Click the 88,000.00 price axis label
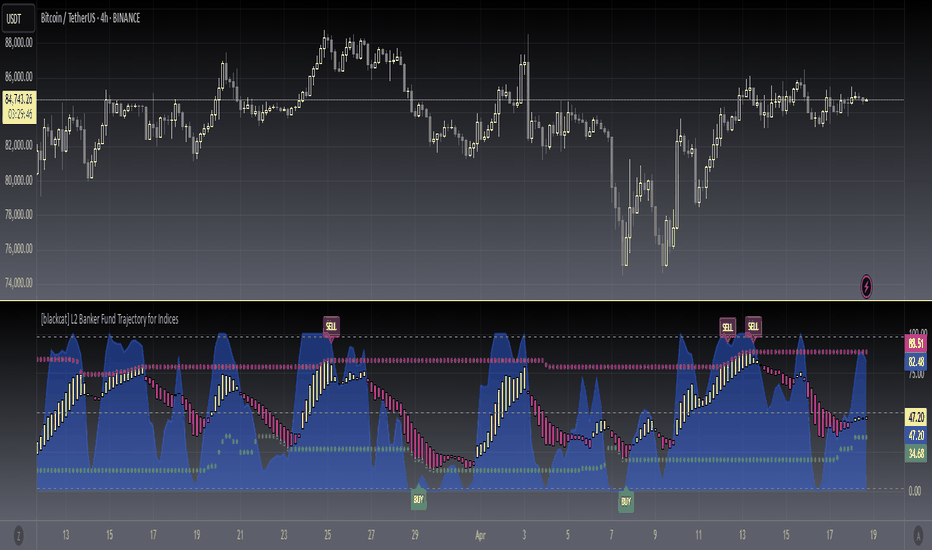 point(18,43)
